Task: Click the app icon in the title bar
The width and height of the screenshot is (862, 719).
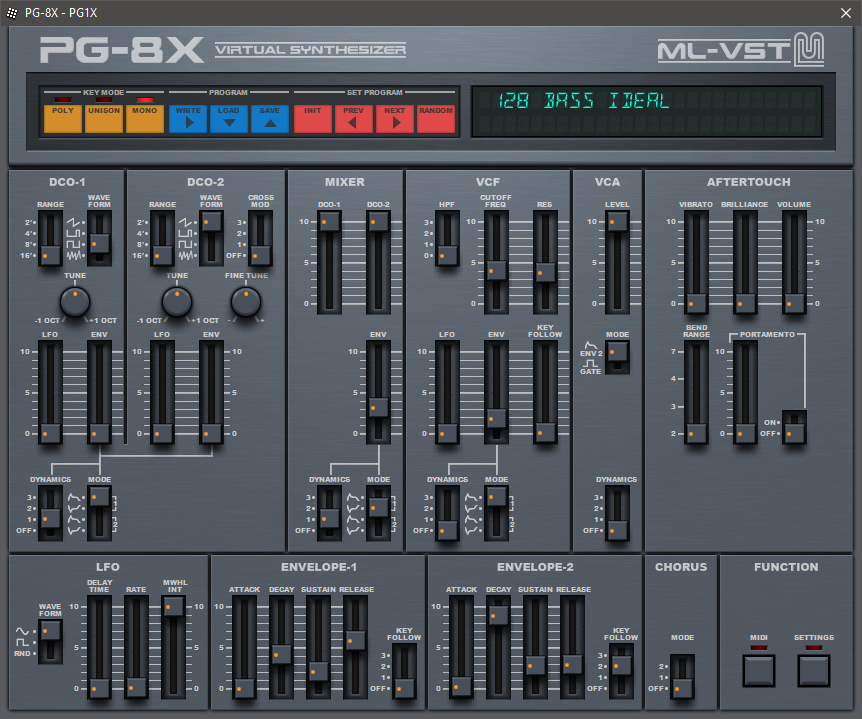Action: (x=12, y=13)
